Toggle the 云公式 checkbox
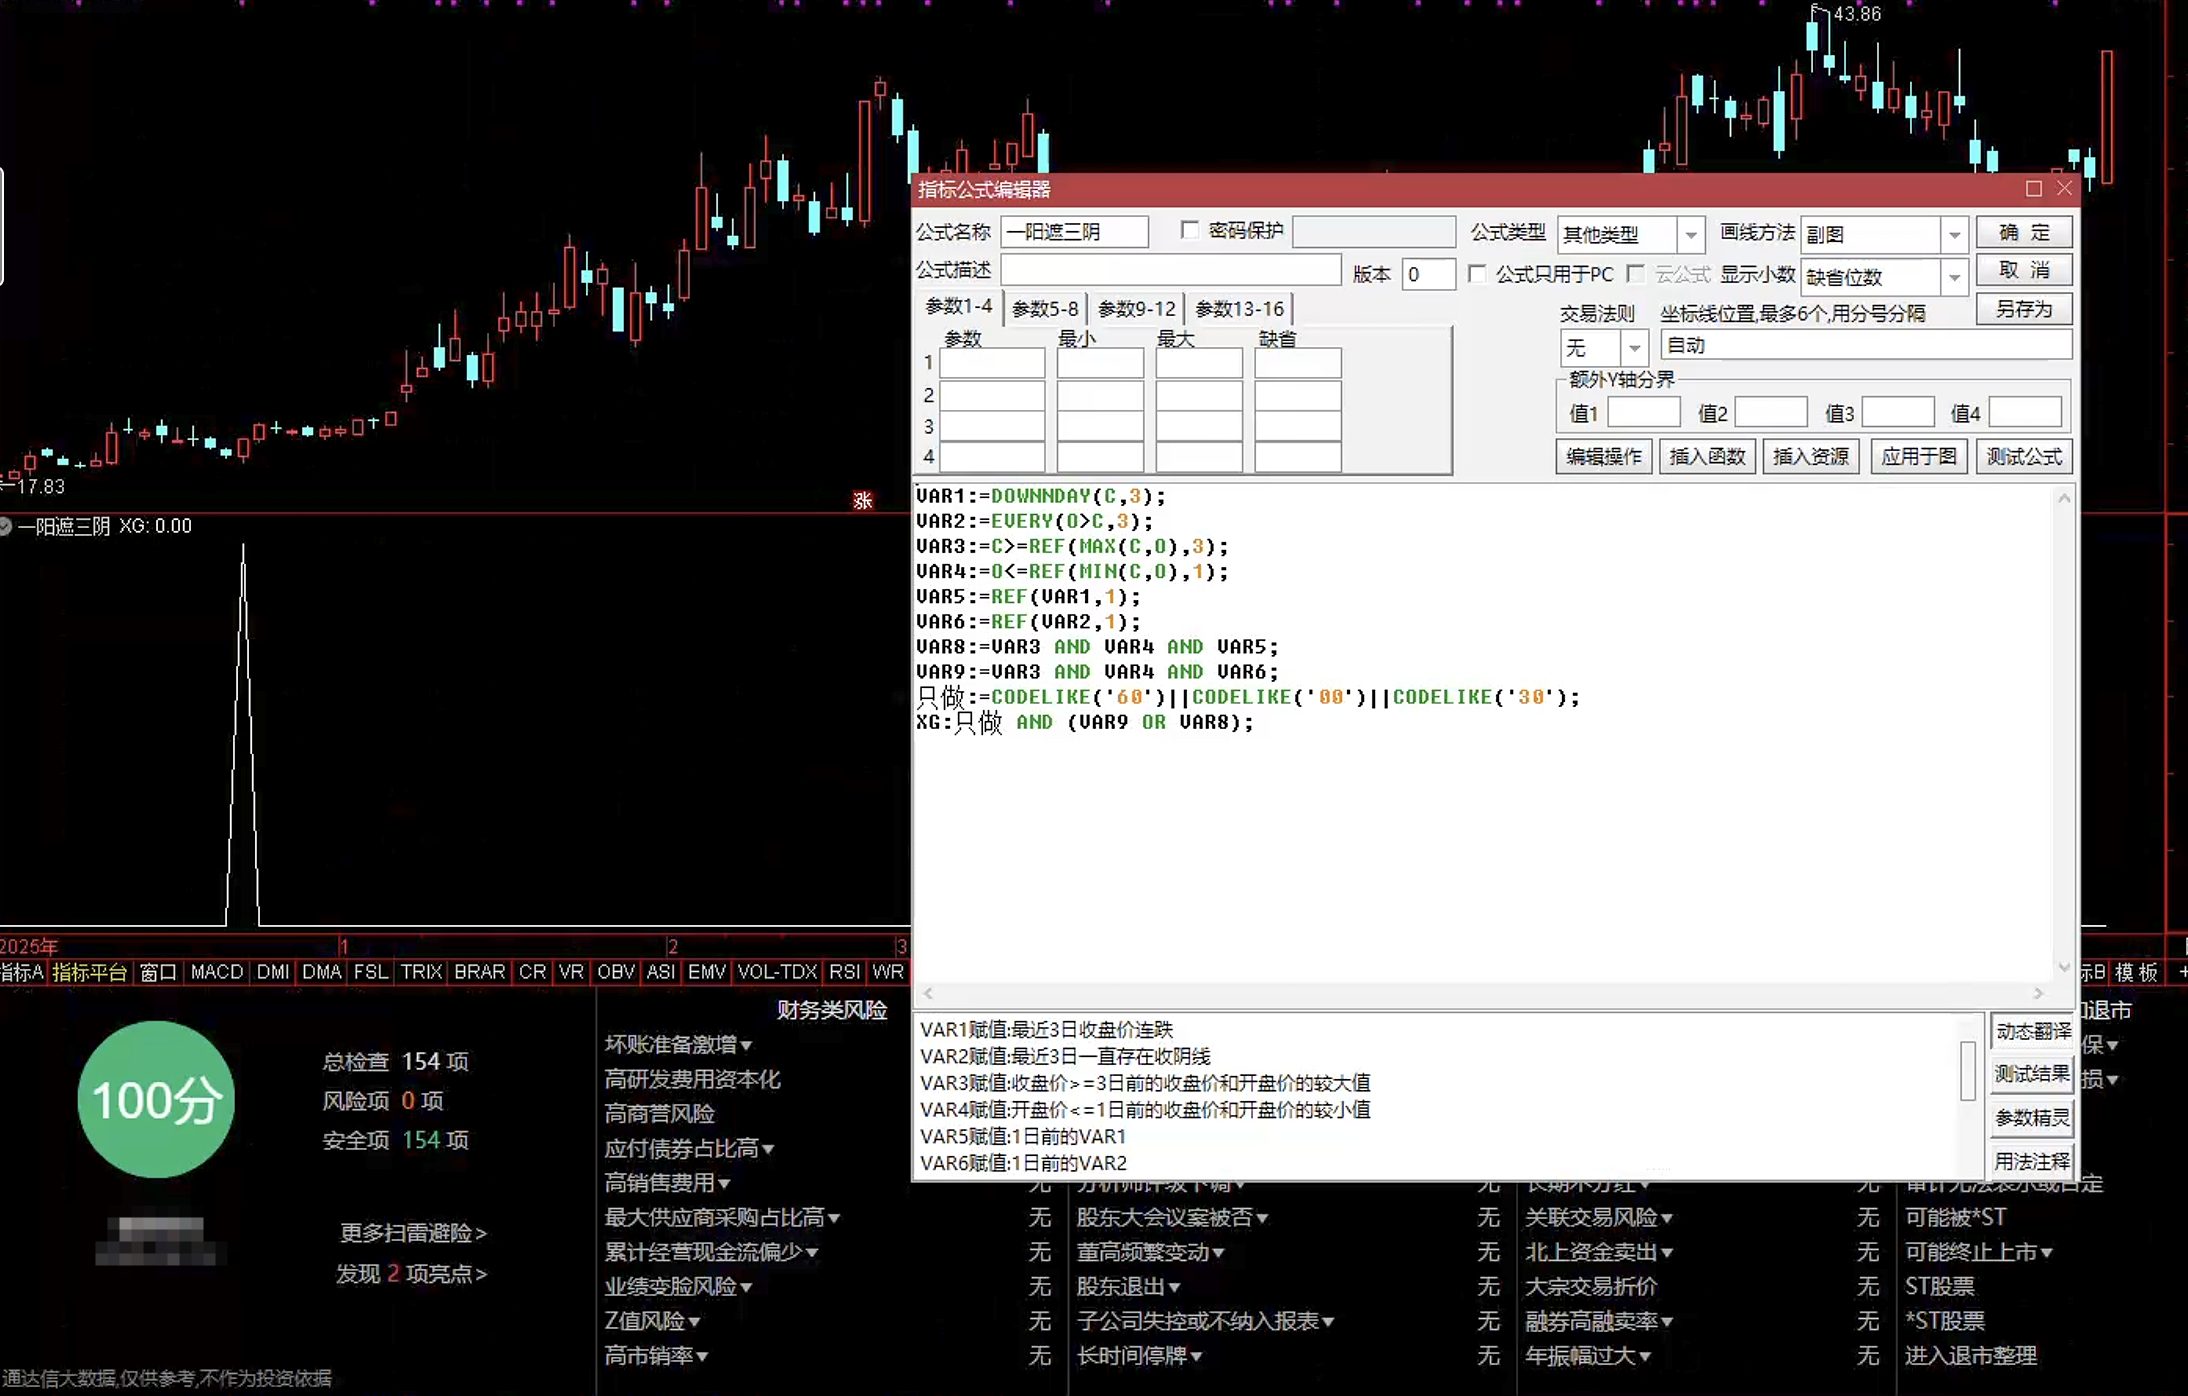 (1636, 273)
